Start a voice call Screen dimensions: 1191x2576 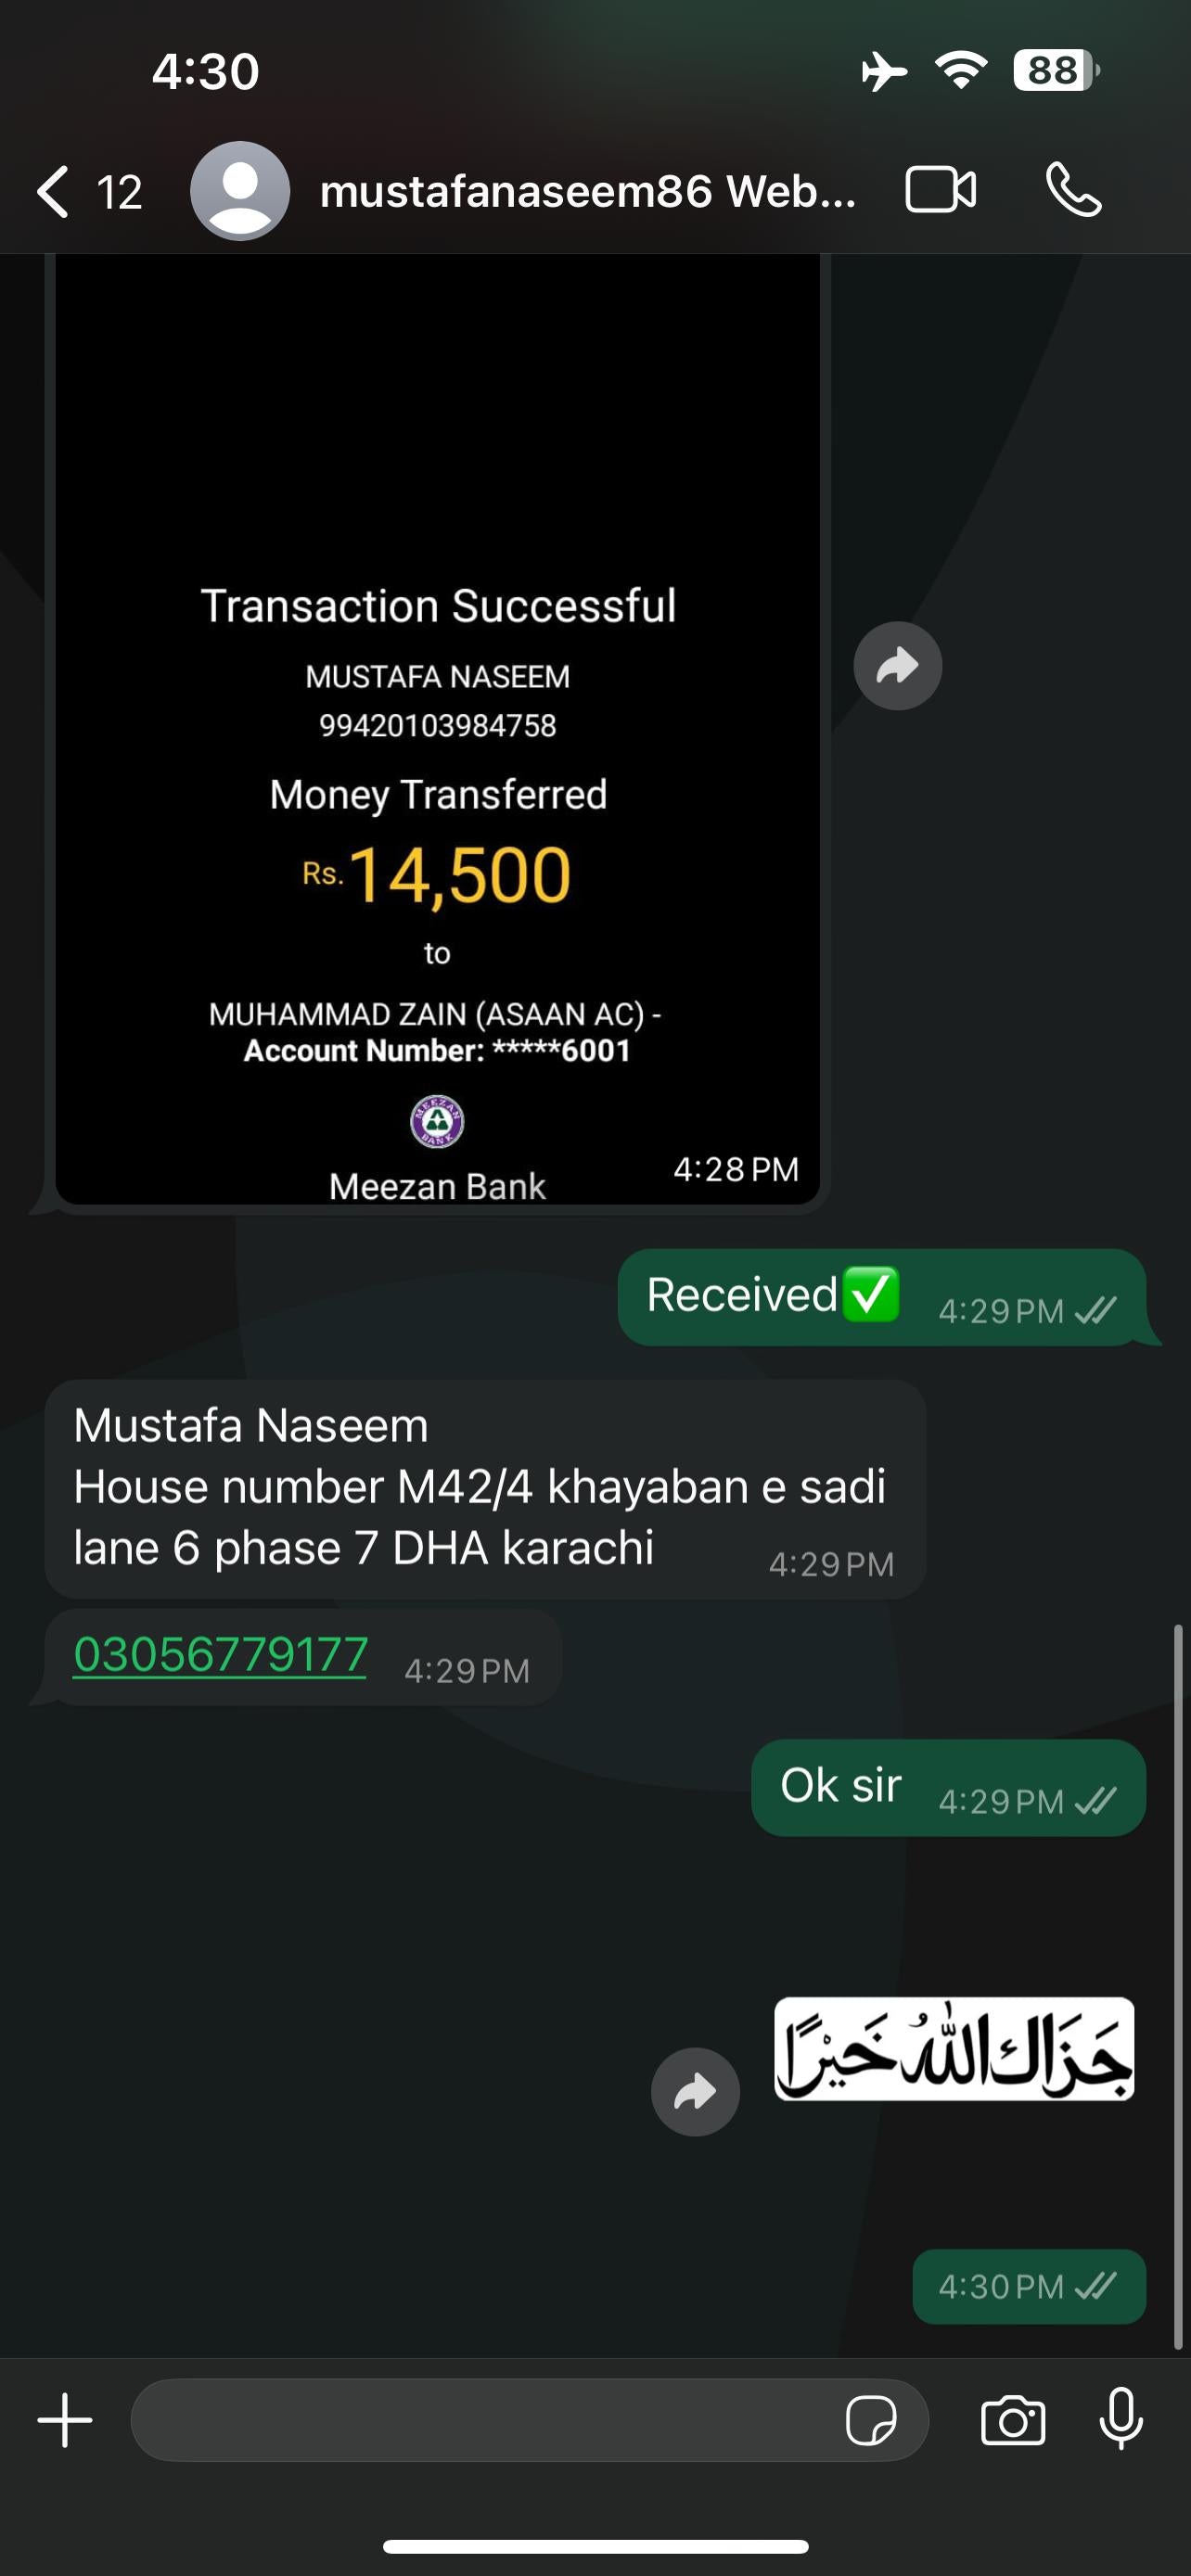pyautogui.click(x=1073, y=190)
